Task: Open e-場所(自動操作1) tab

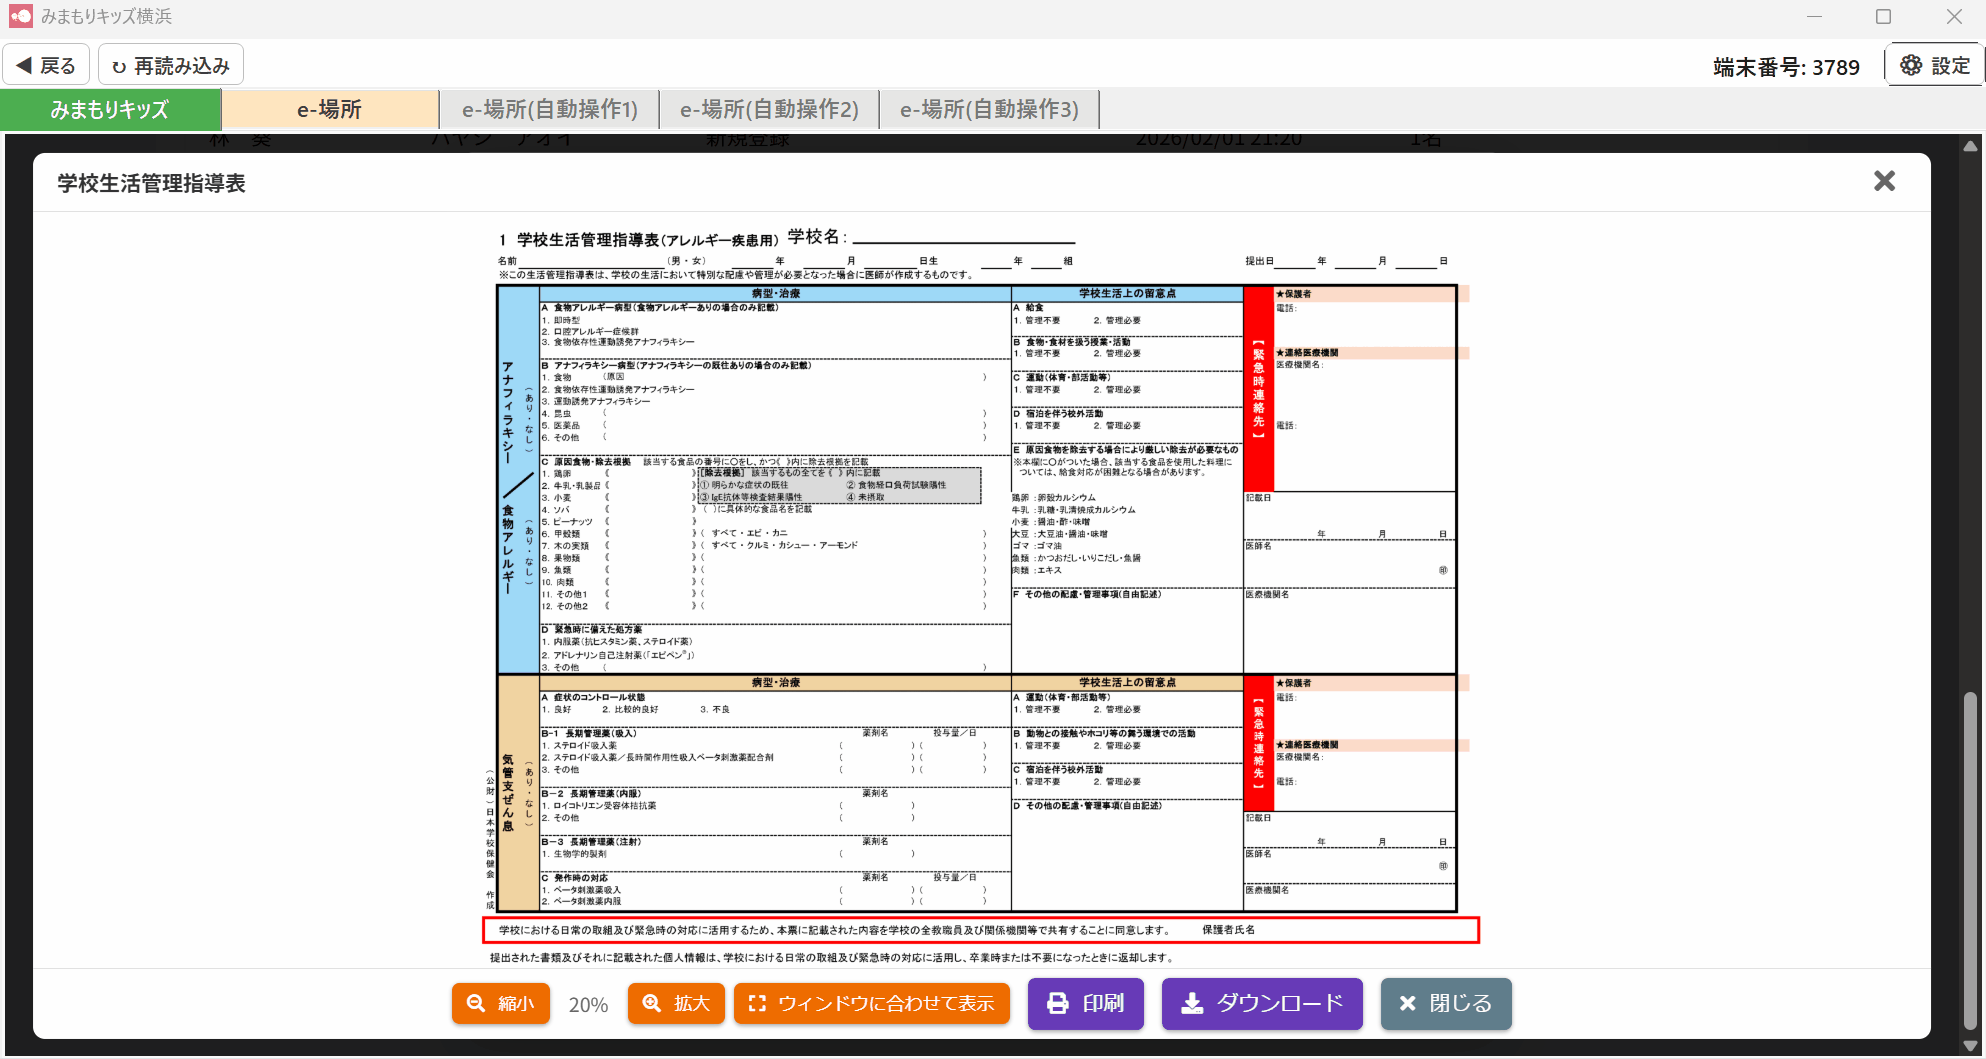Action: coord(549,110)
